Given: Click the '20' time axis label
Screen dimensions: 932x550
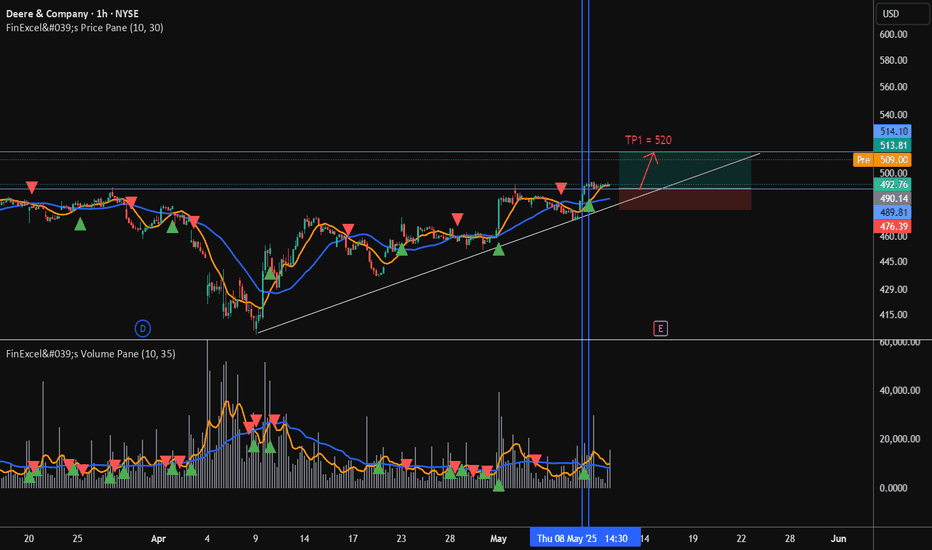Looking at the screenshot, I should 29,539.
